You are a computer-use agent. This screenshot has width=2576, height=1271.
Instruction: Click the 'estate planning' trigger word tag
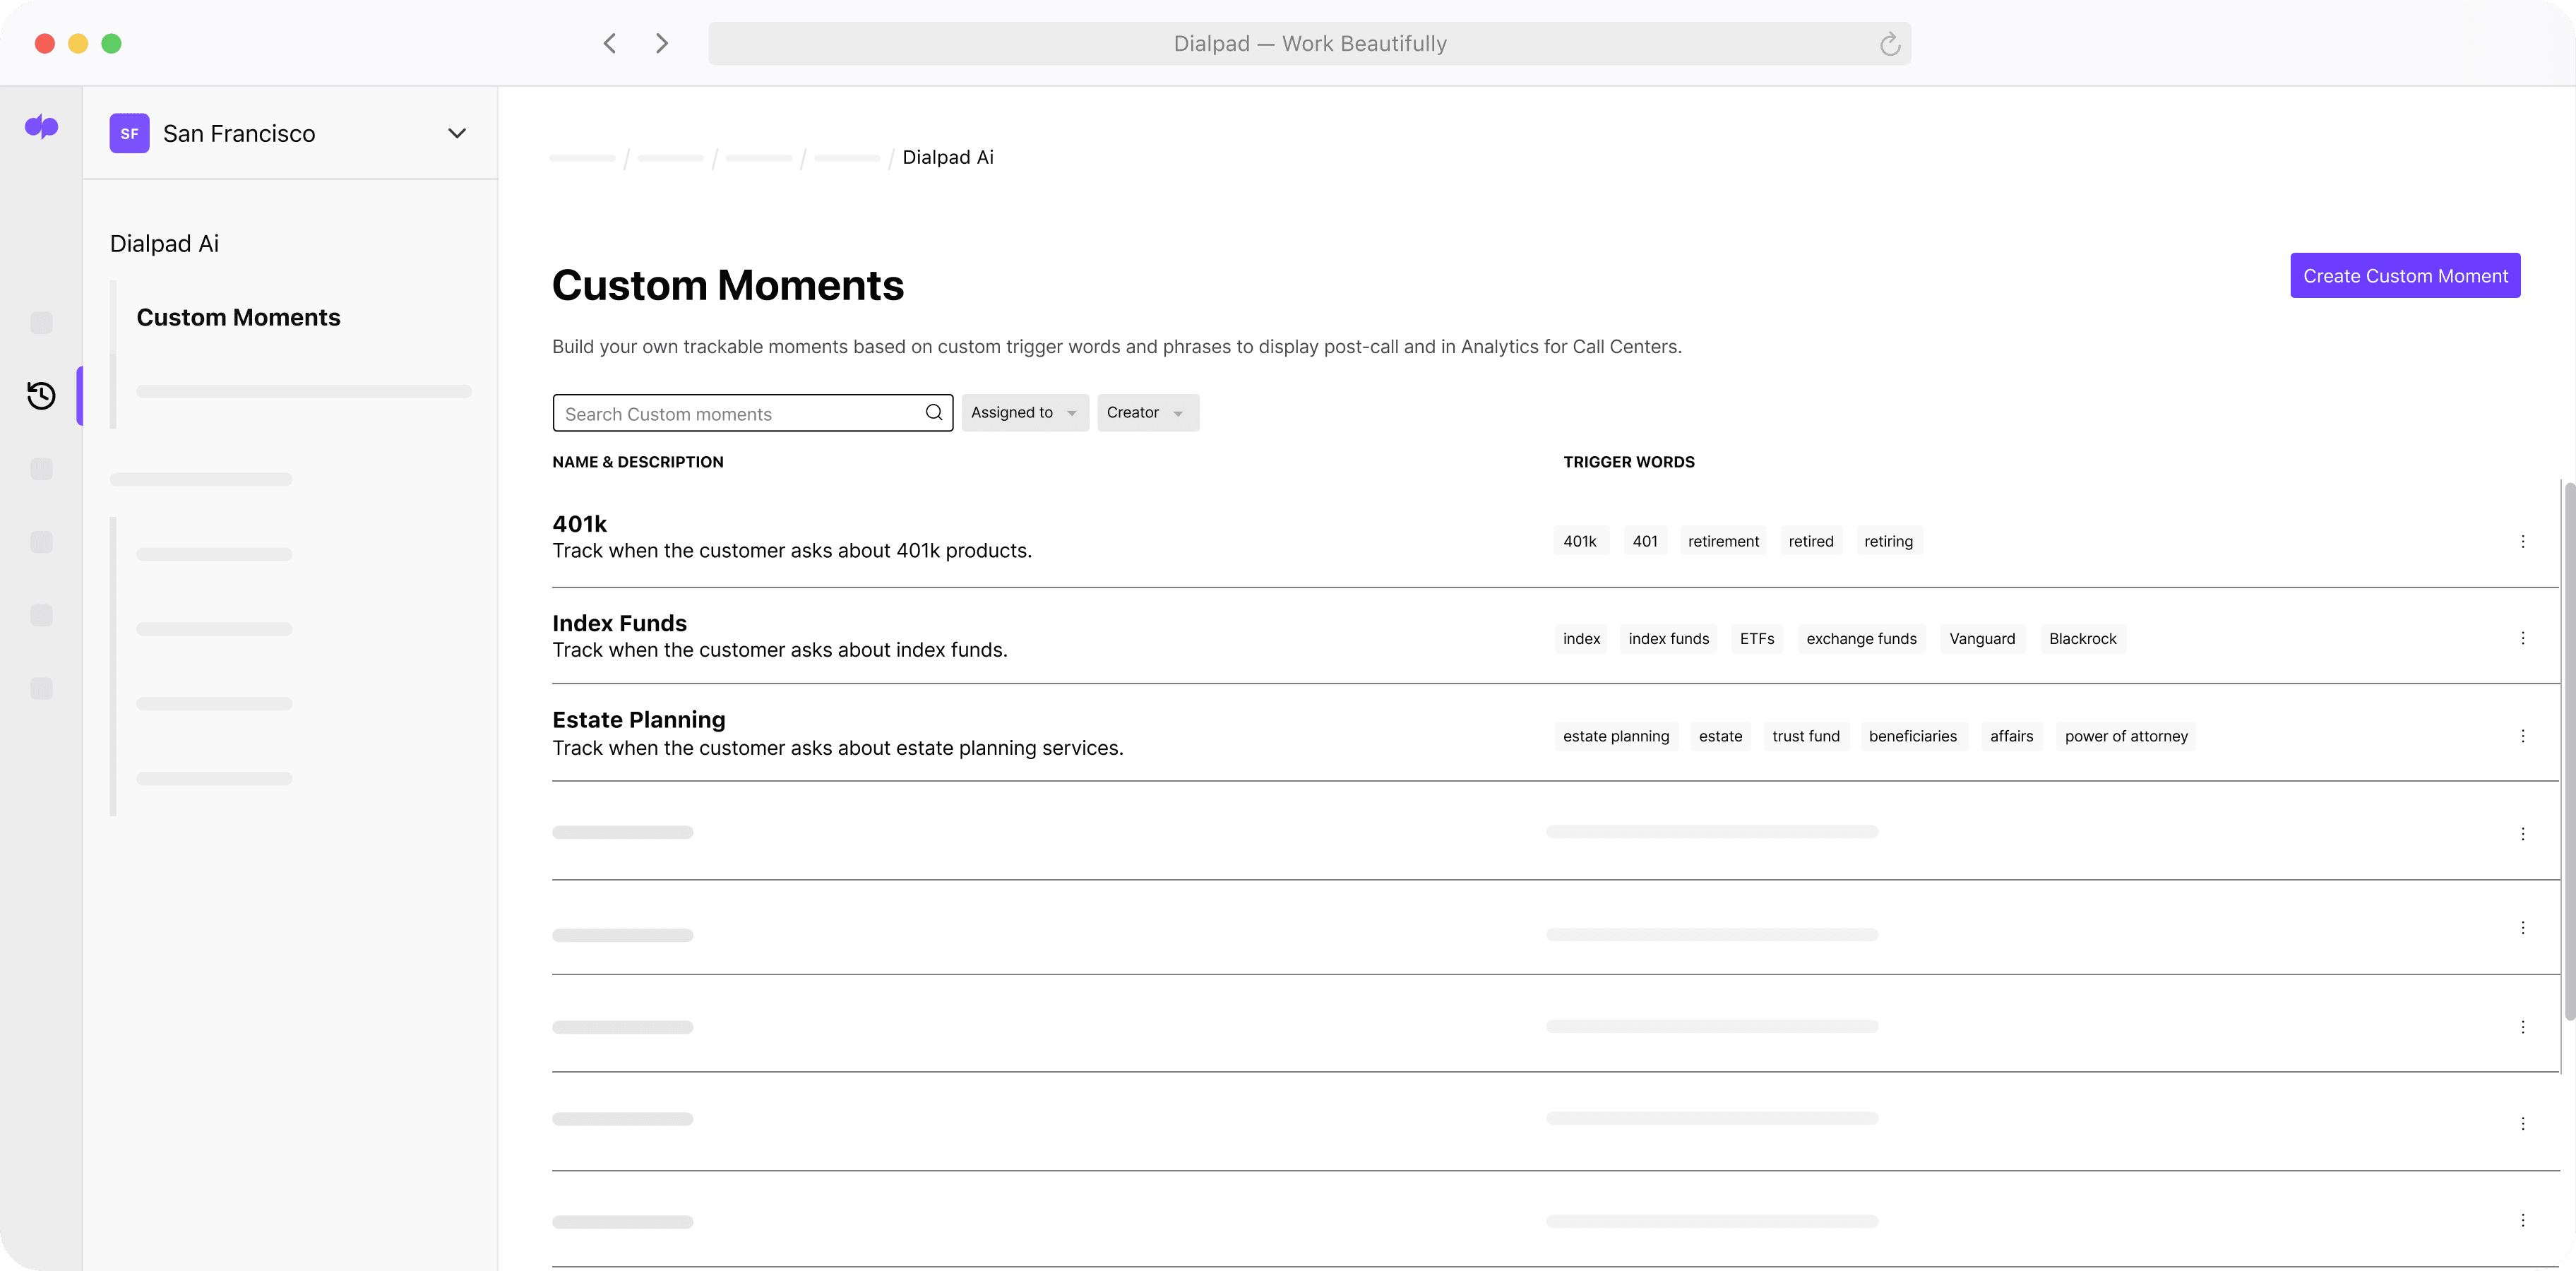click(1615, 736)
